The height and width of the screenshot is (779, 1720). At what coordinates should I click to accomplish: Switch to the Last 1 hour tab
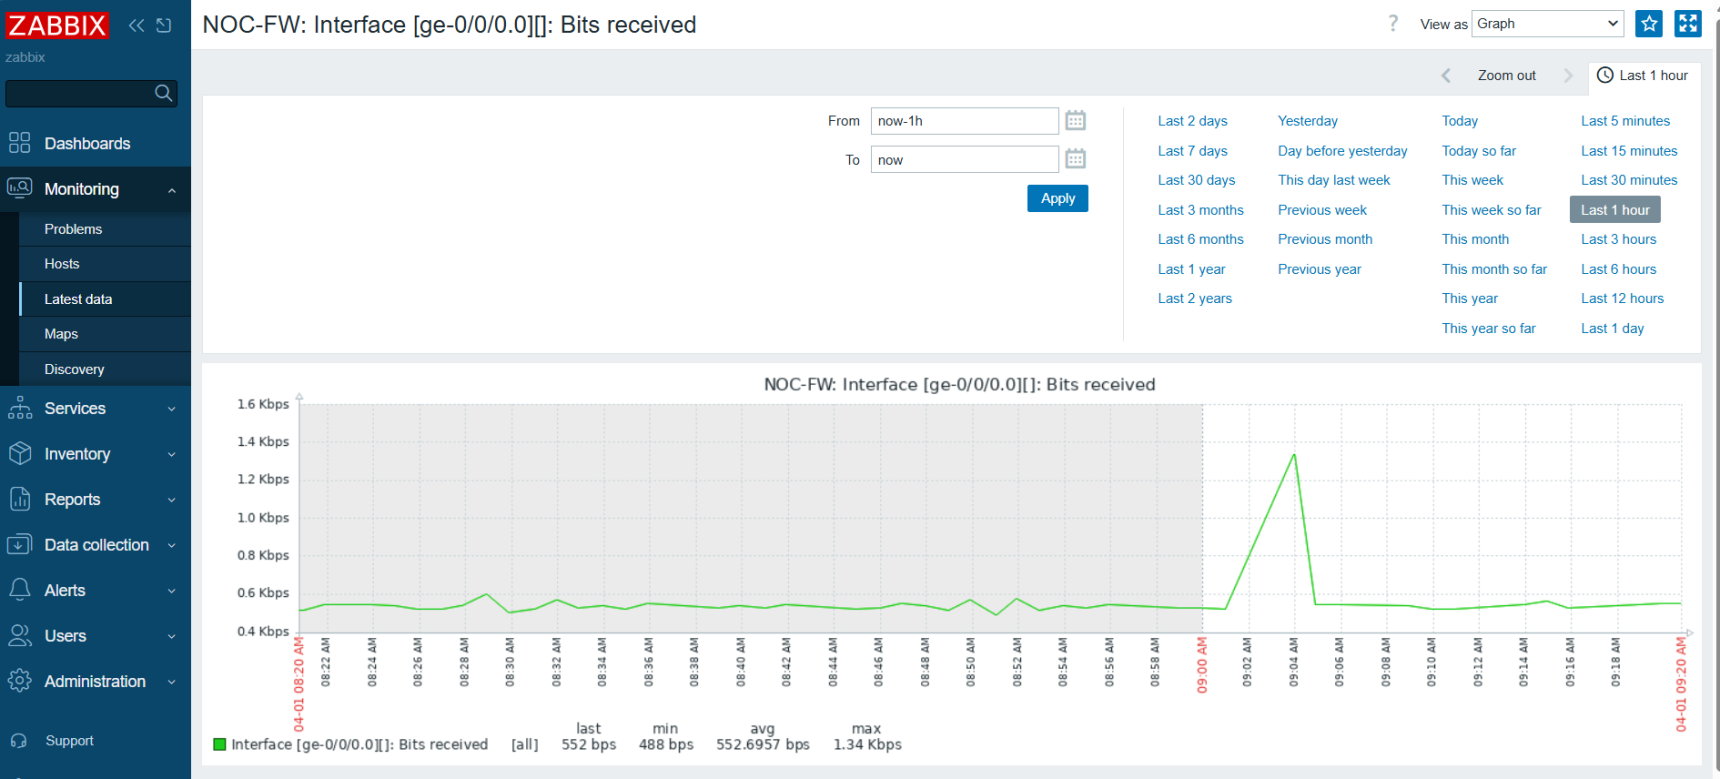point(1643,75)
